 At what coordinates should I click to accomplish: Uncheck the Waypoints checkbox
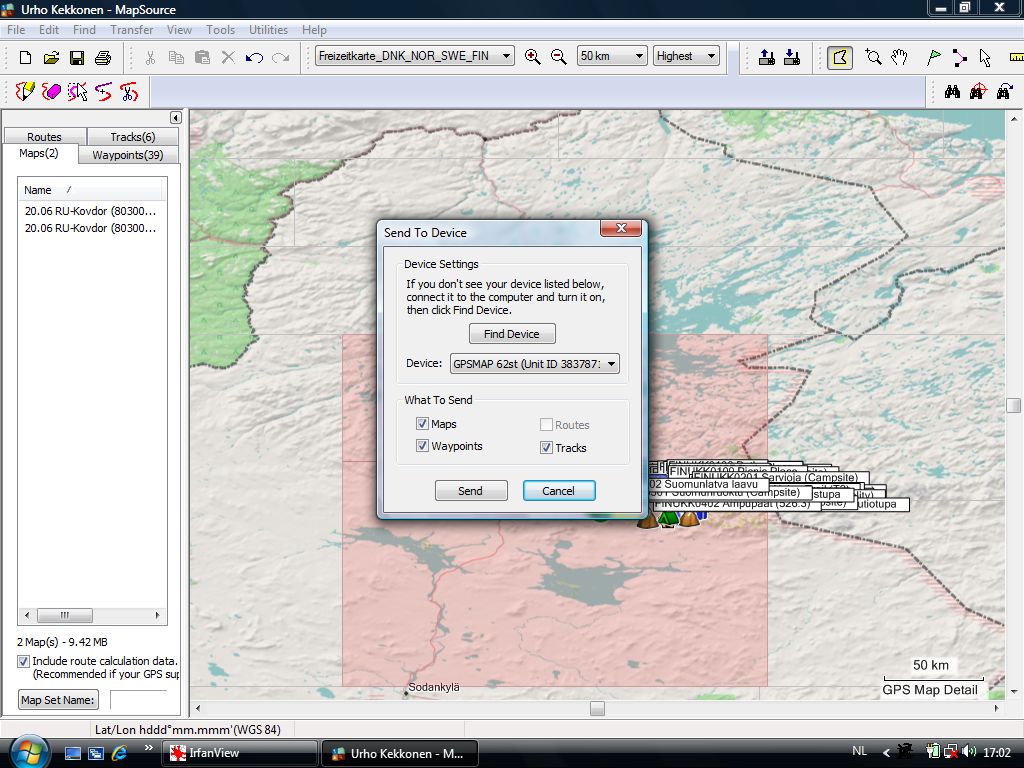tap(422, 446)
